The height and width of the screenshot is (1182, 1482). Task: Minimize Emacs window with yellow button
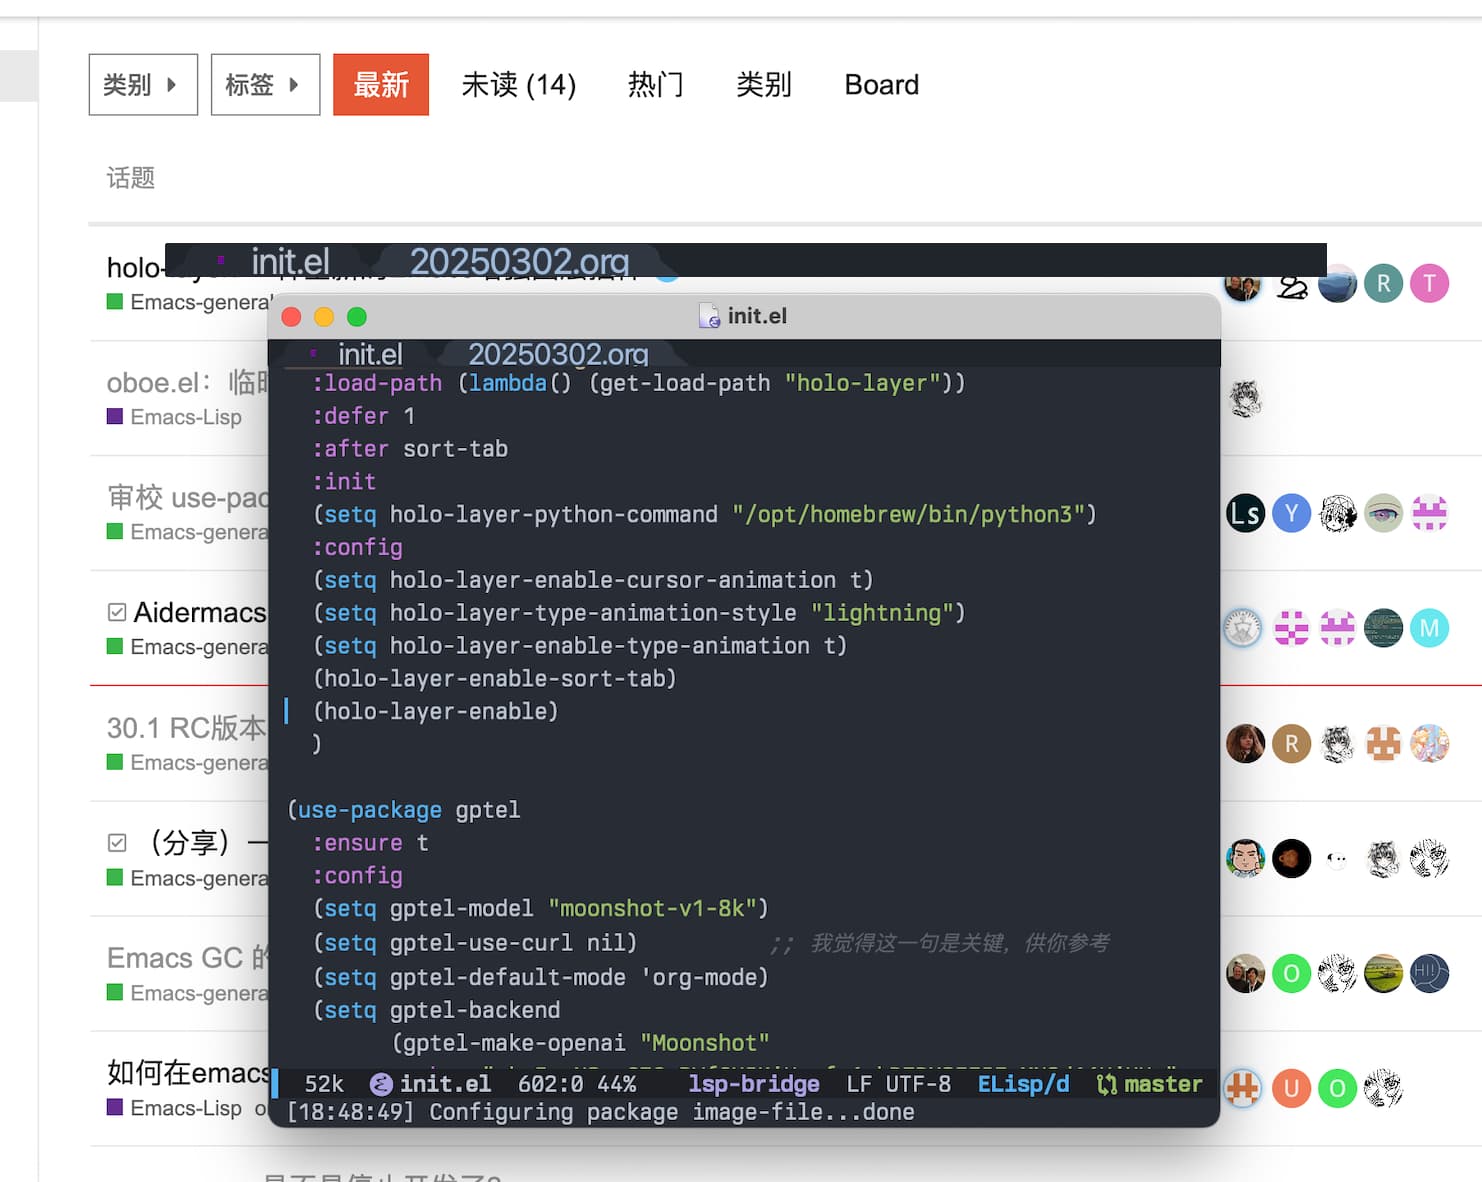[324, 317]
